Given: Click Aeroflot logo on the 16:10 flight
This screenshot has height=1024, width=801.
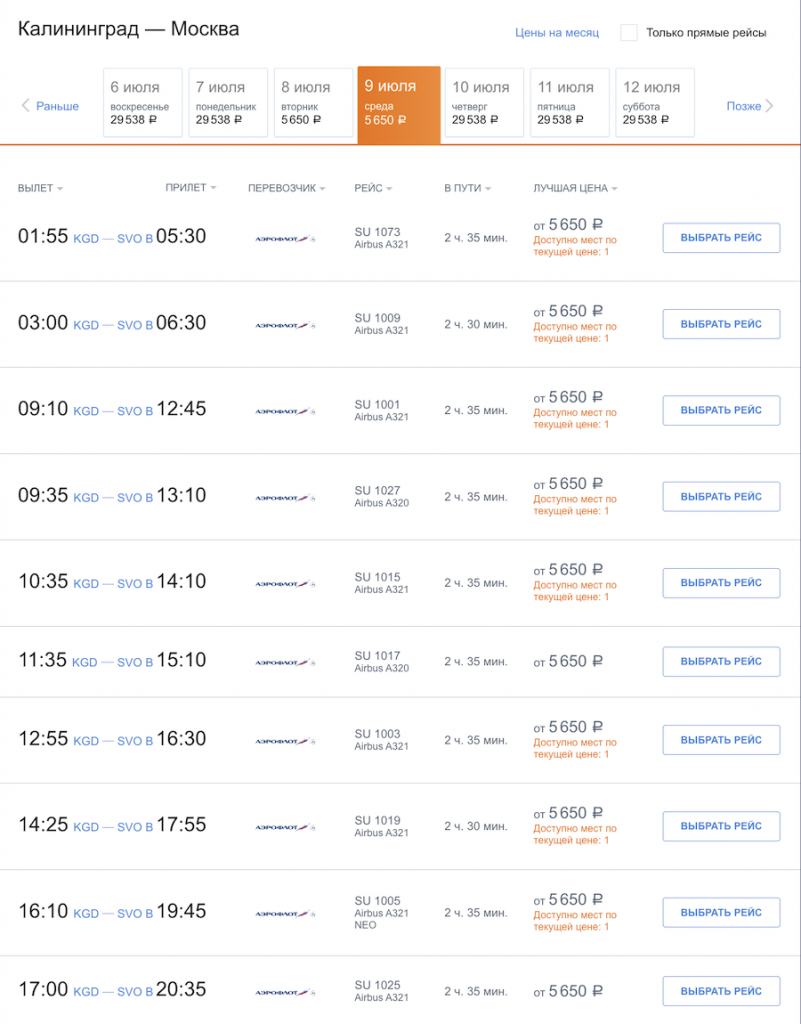Looking at the screenshot, I should 285,914.
